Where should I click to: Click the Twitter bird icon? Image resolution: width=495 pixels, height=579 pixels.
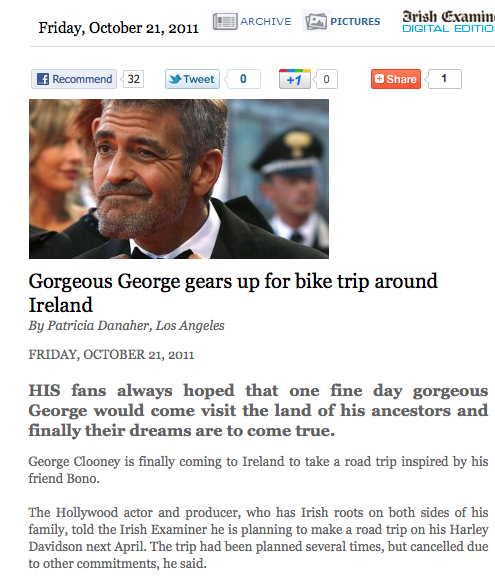[x=175, y=79]
